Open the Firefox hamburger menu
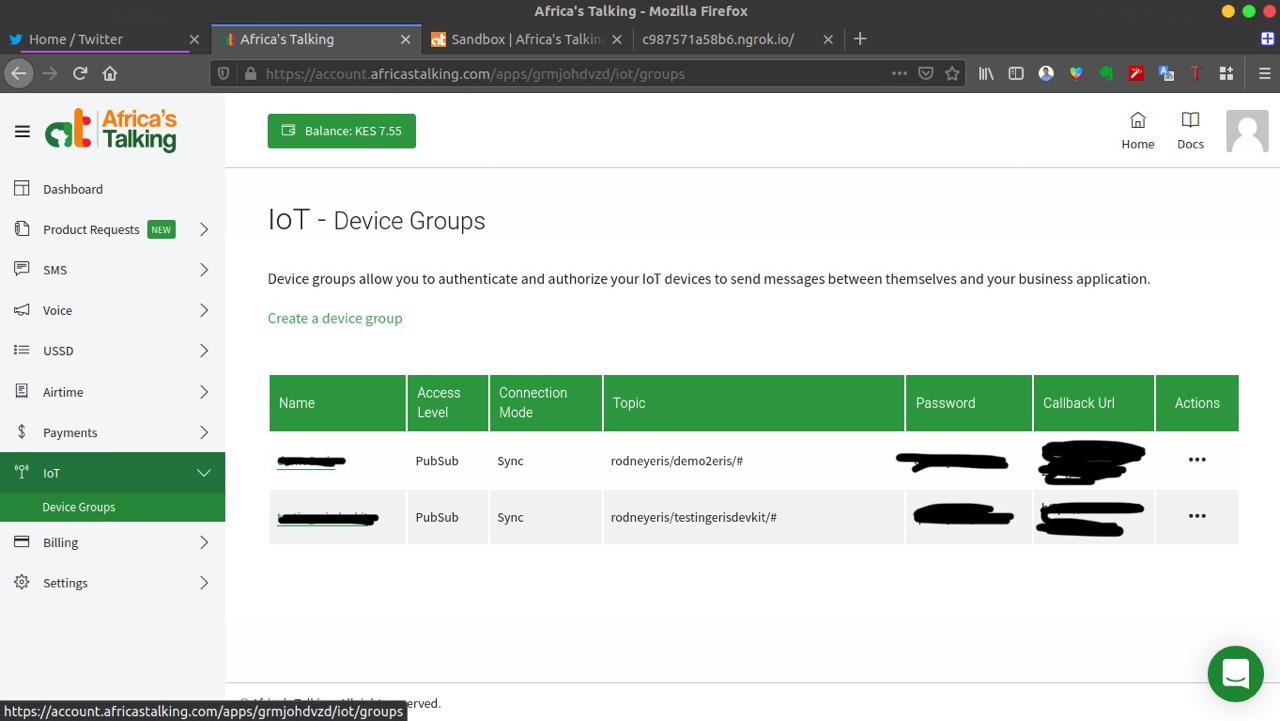 1264,73
